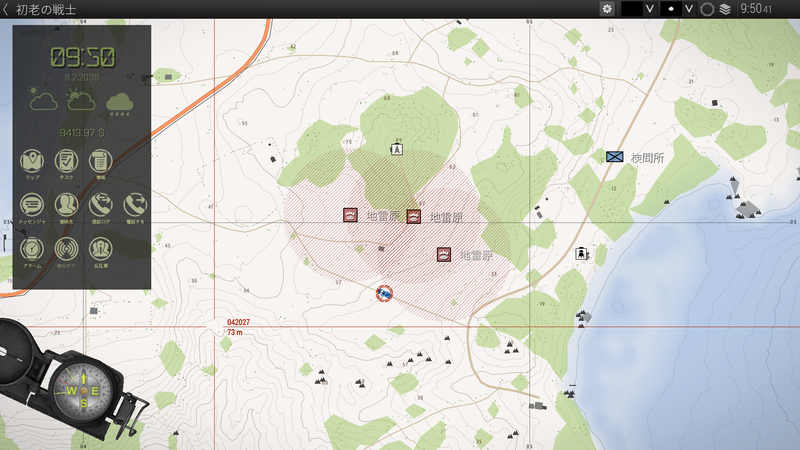
Task: Click the 検問所 label text
Action: (647, 158)
